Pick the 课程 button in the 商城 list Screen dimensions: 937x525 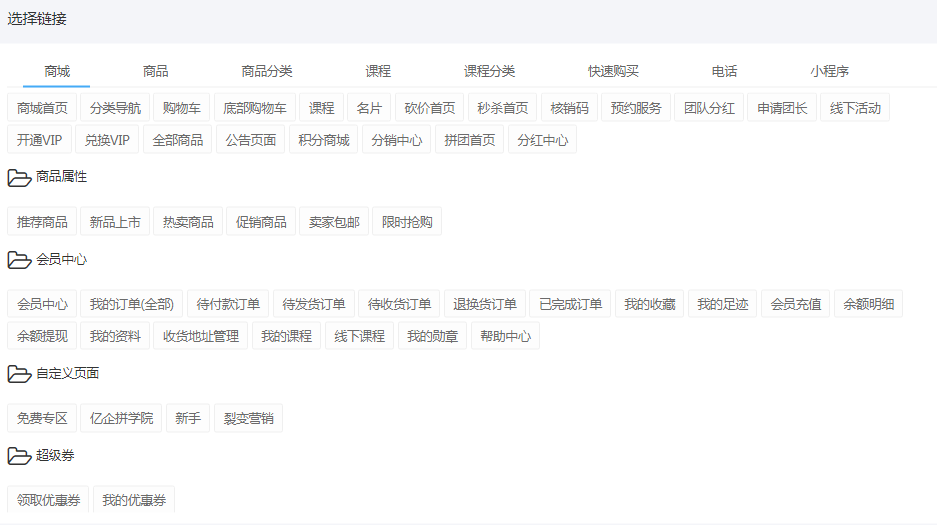click(321, 108)
